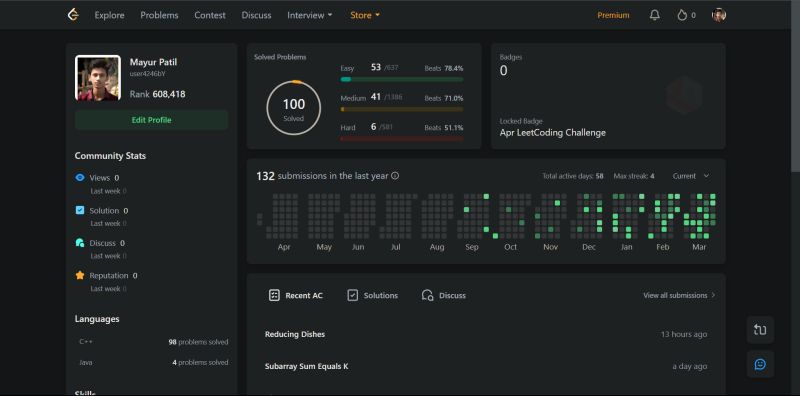Switch to the Solutions tab
800x396 pixels.
click(372, 295)
